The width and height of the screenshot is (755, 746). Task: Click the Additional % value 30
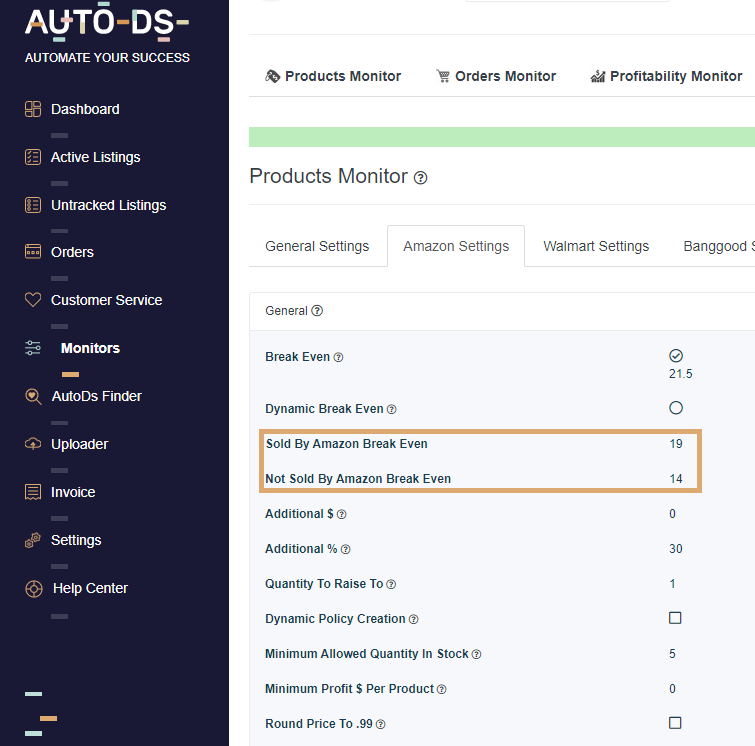[x=676, y=549]
